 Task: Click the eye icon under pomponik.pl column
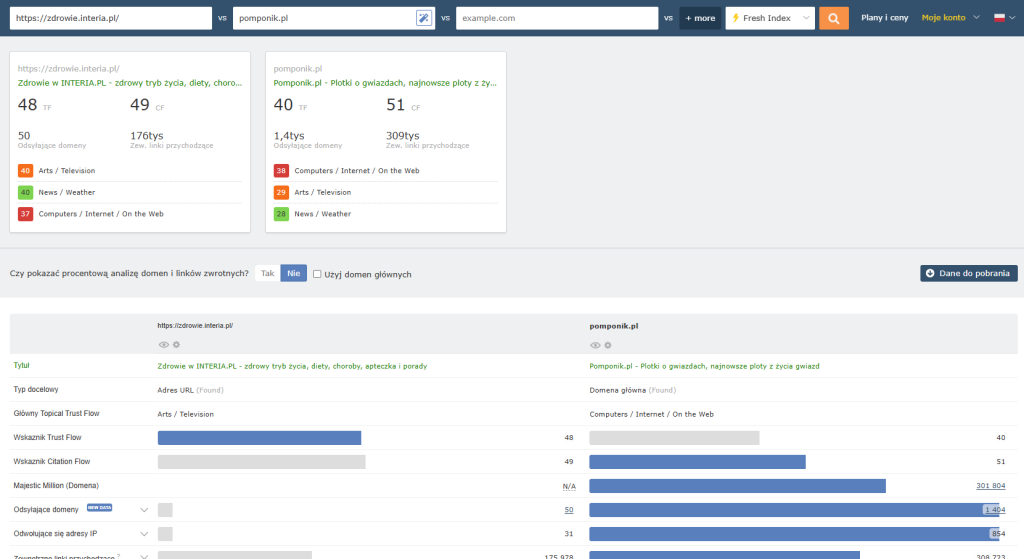click(595, 345)
